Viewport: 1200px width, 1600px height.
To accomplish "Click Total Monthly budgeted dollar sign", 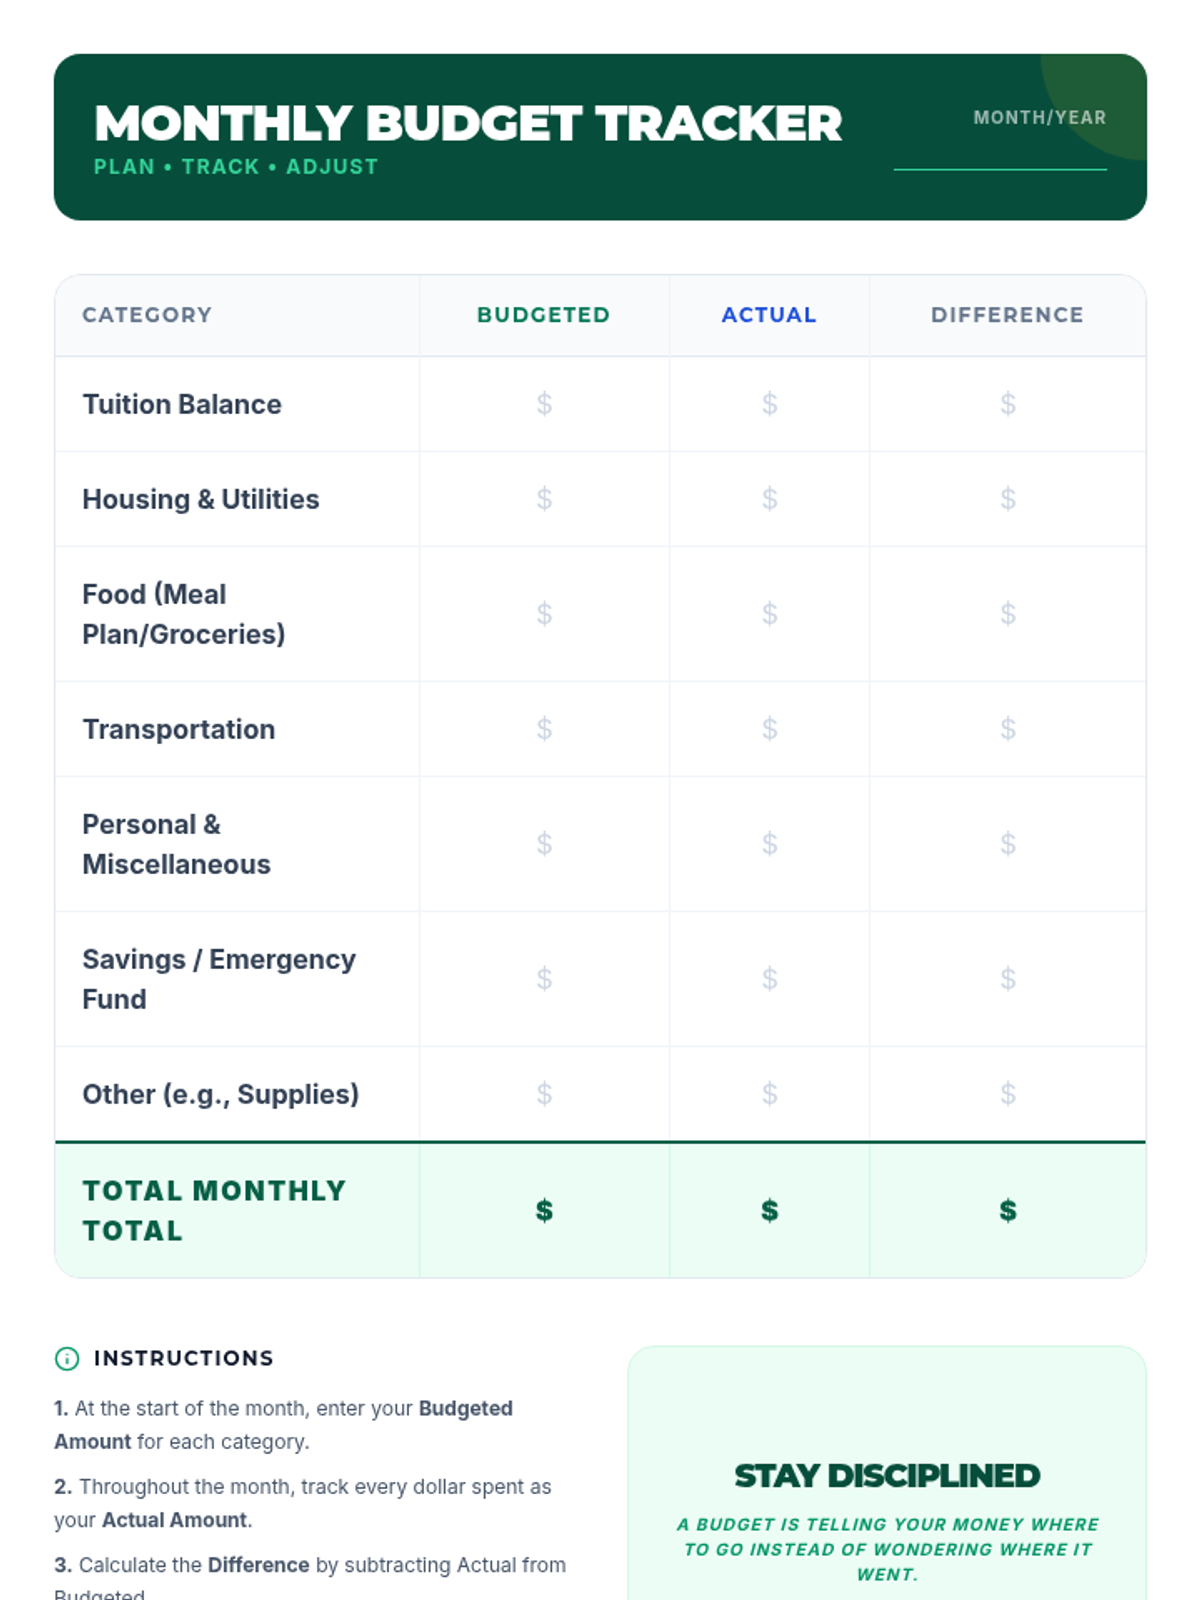I will pyautogui.click(x=544, y=1211).
